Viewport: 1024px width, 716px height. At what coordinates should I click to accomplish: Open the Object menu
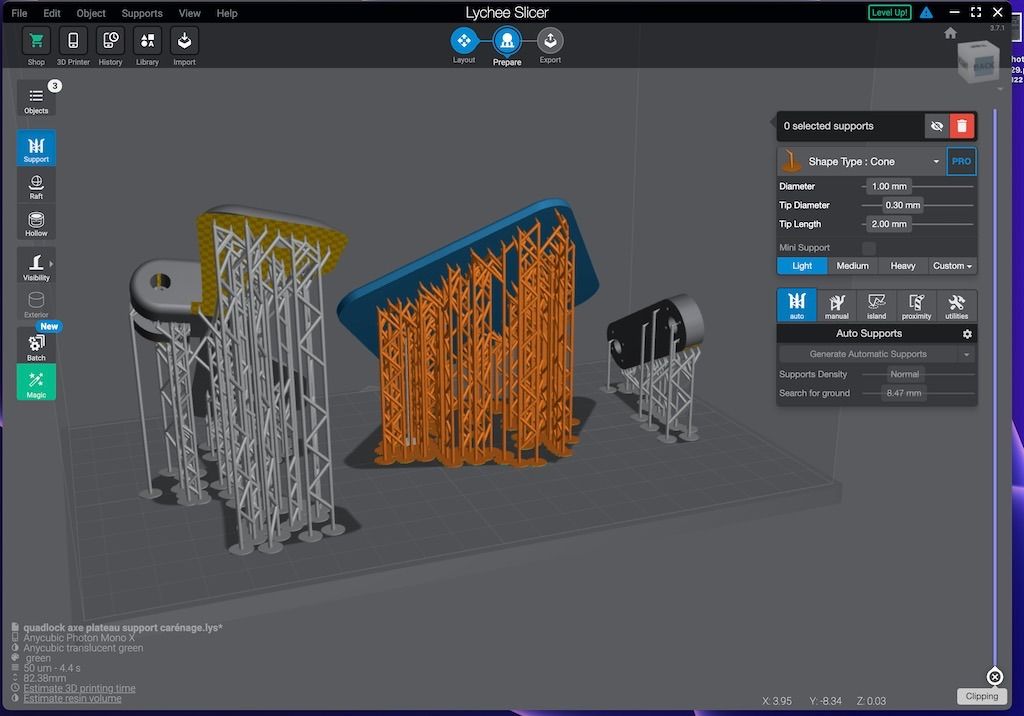(x=91, y=13)
